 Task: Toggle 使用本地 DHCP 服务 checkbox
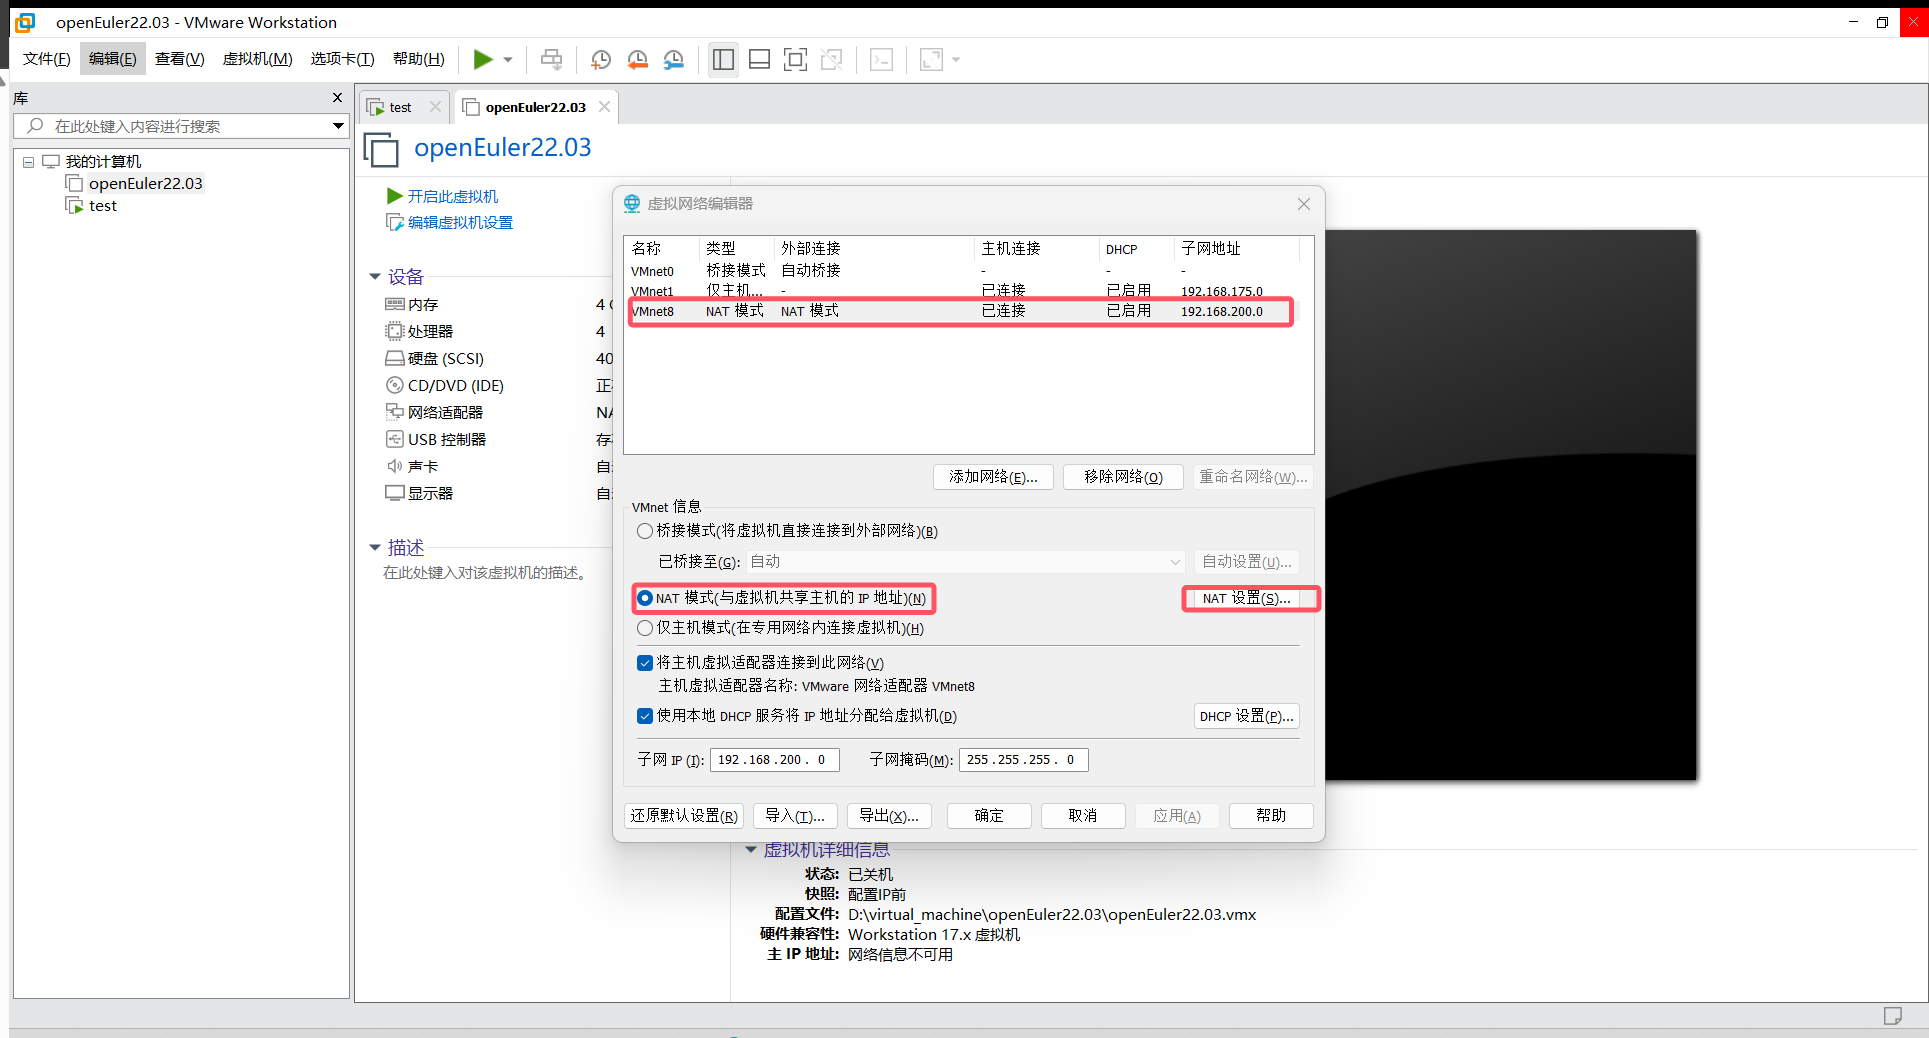[x=645, y=716]
